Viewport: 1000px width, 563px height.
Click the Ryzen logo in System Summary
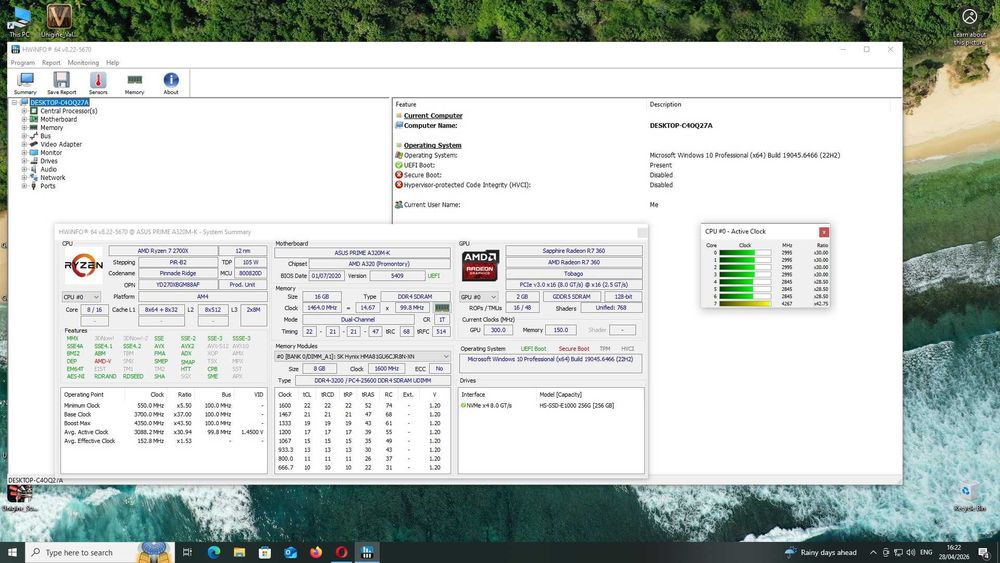[83, 265]
